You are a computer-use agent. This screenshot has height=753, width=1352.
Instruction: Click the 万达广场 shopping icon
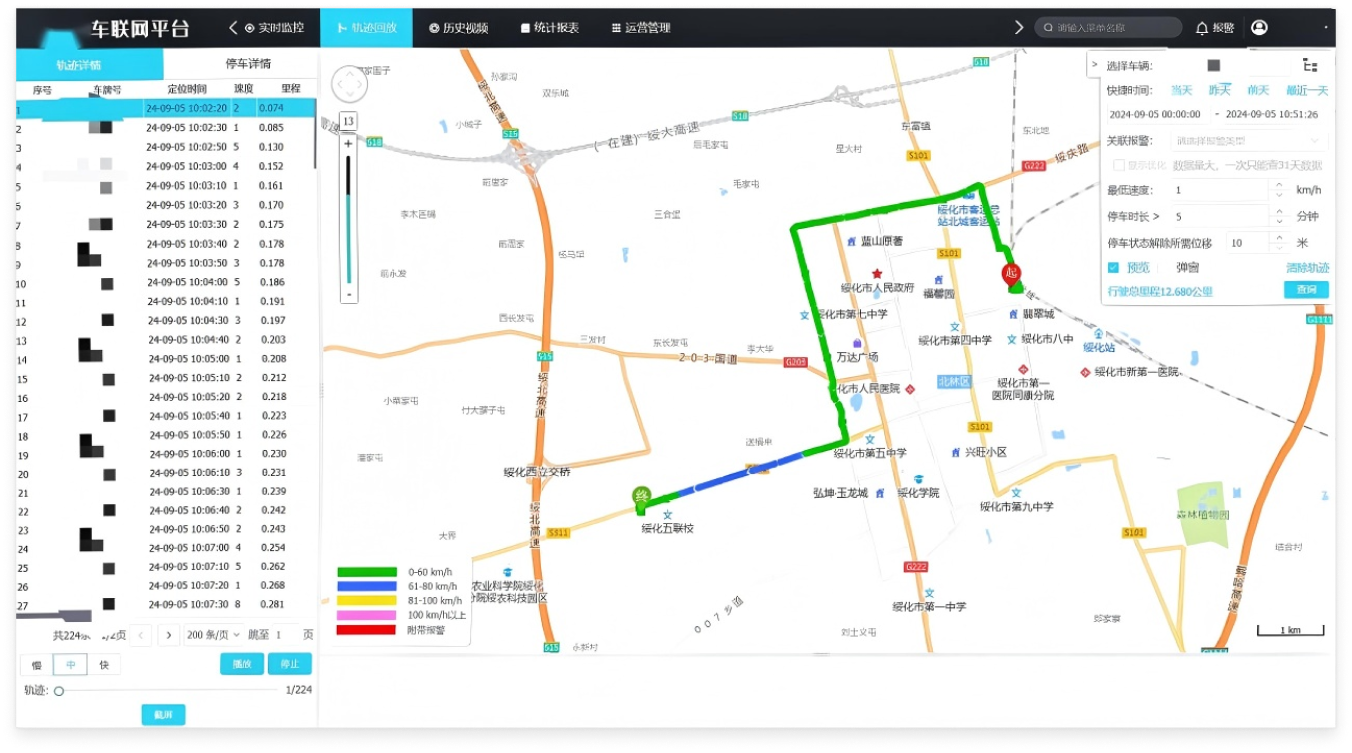858,343
